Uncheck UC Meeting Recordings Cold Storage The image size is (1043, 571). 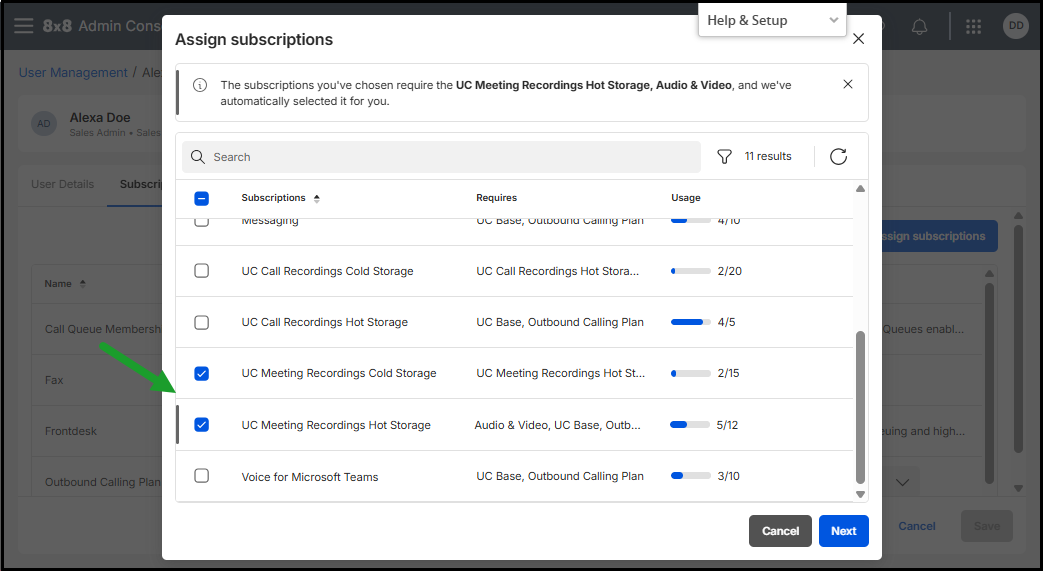[x=202, y=373]
